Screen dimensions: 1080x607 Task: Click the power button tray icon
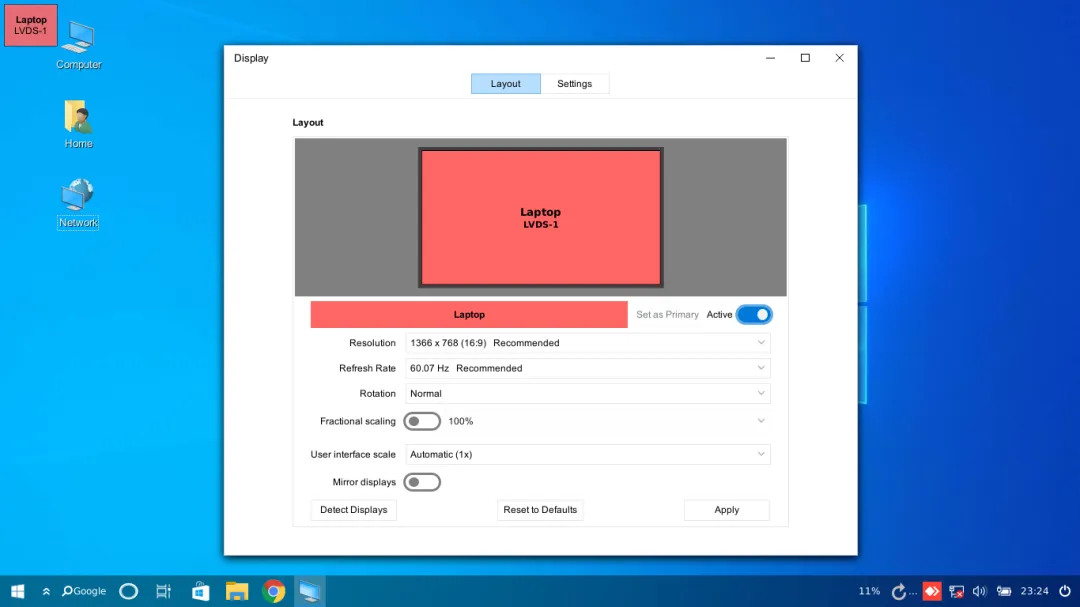click(x=1065, y=591)
